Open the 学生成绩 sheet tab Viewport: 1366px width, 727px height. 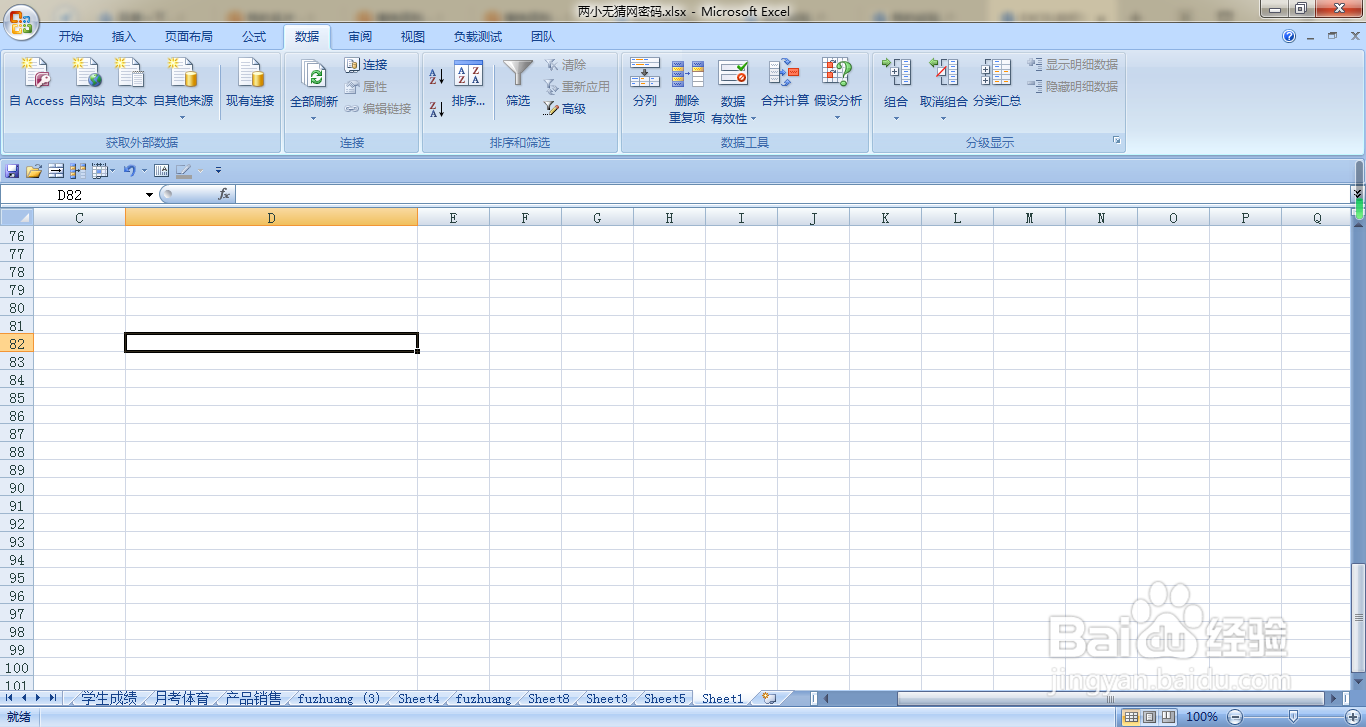(109, 698)
